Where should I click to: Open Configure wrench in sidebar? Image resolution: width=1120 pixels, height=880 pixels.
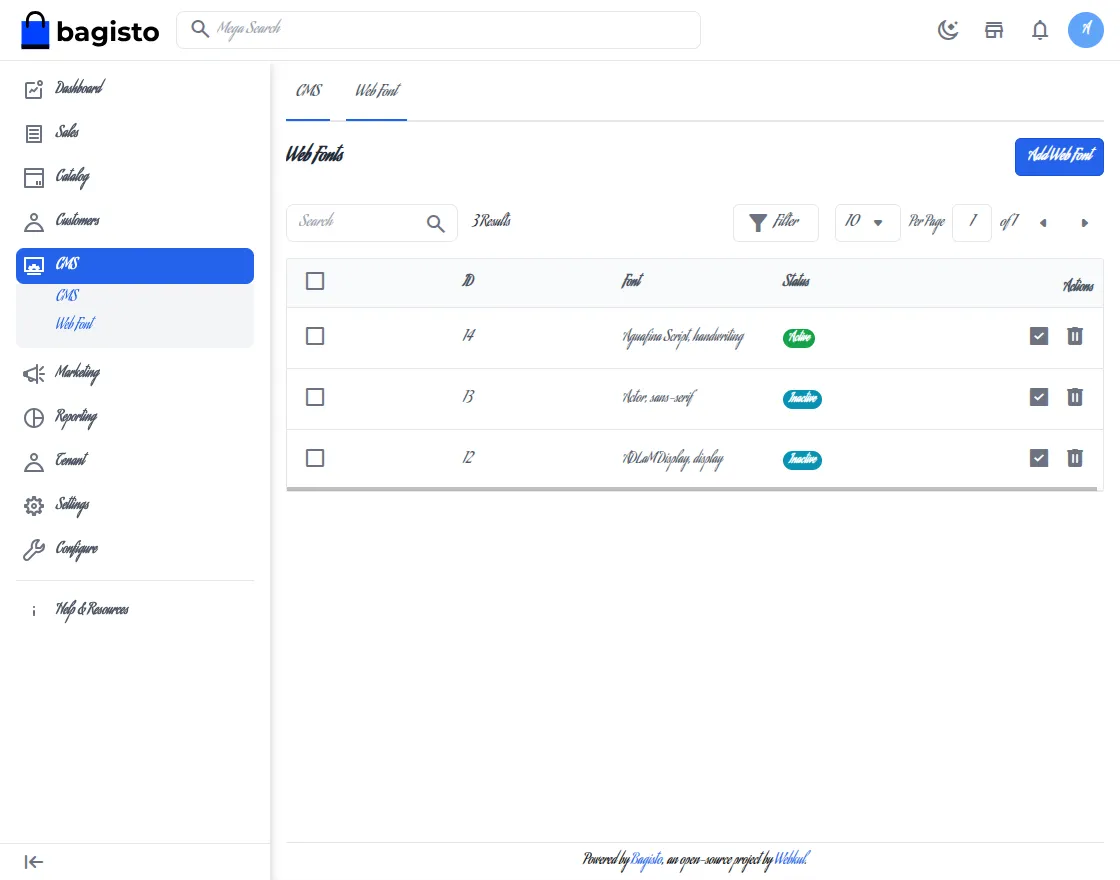pos(134,549)
